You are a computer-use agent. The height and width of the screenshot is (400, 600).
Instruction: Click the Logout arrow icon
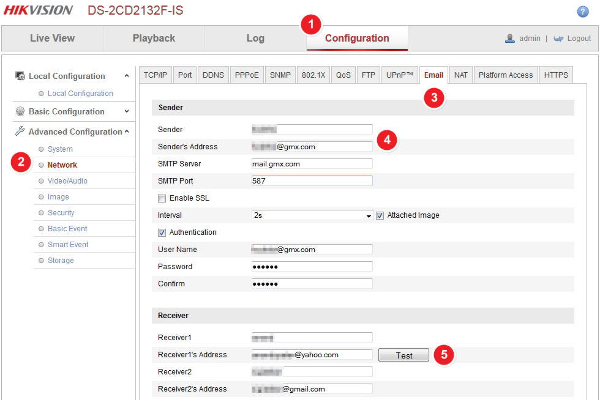click(x=558, y=38)
